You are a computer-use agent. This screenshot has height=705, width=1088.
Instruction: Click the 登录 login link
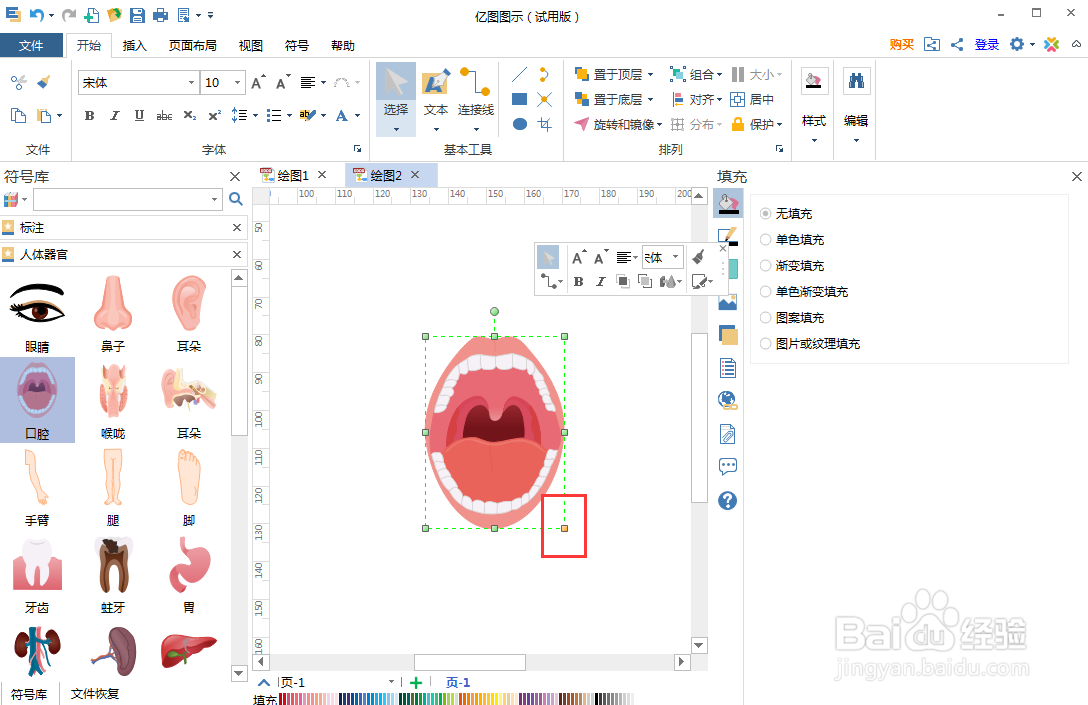coord(986,44)
